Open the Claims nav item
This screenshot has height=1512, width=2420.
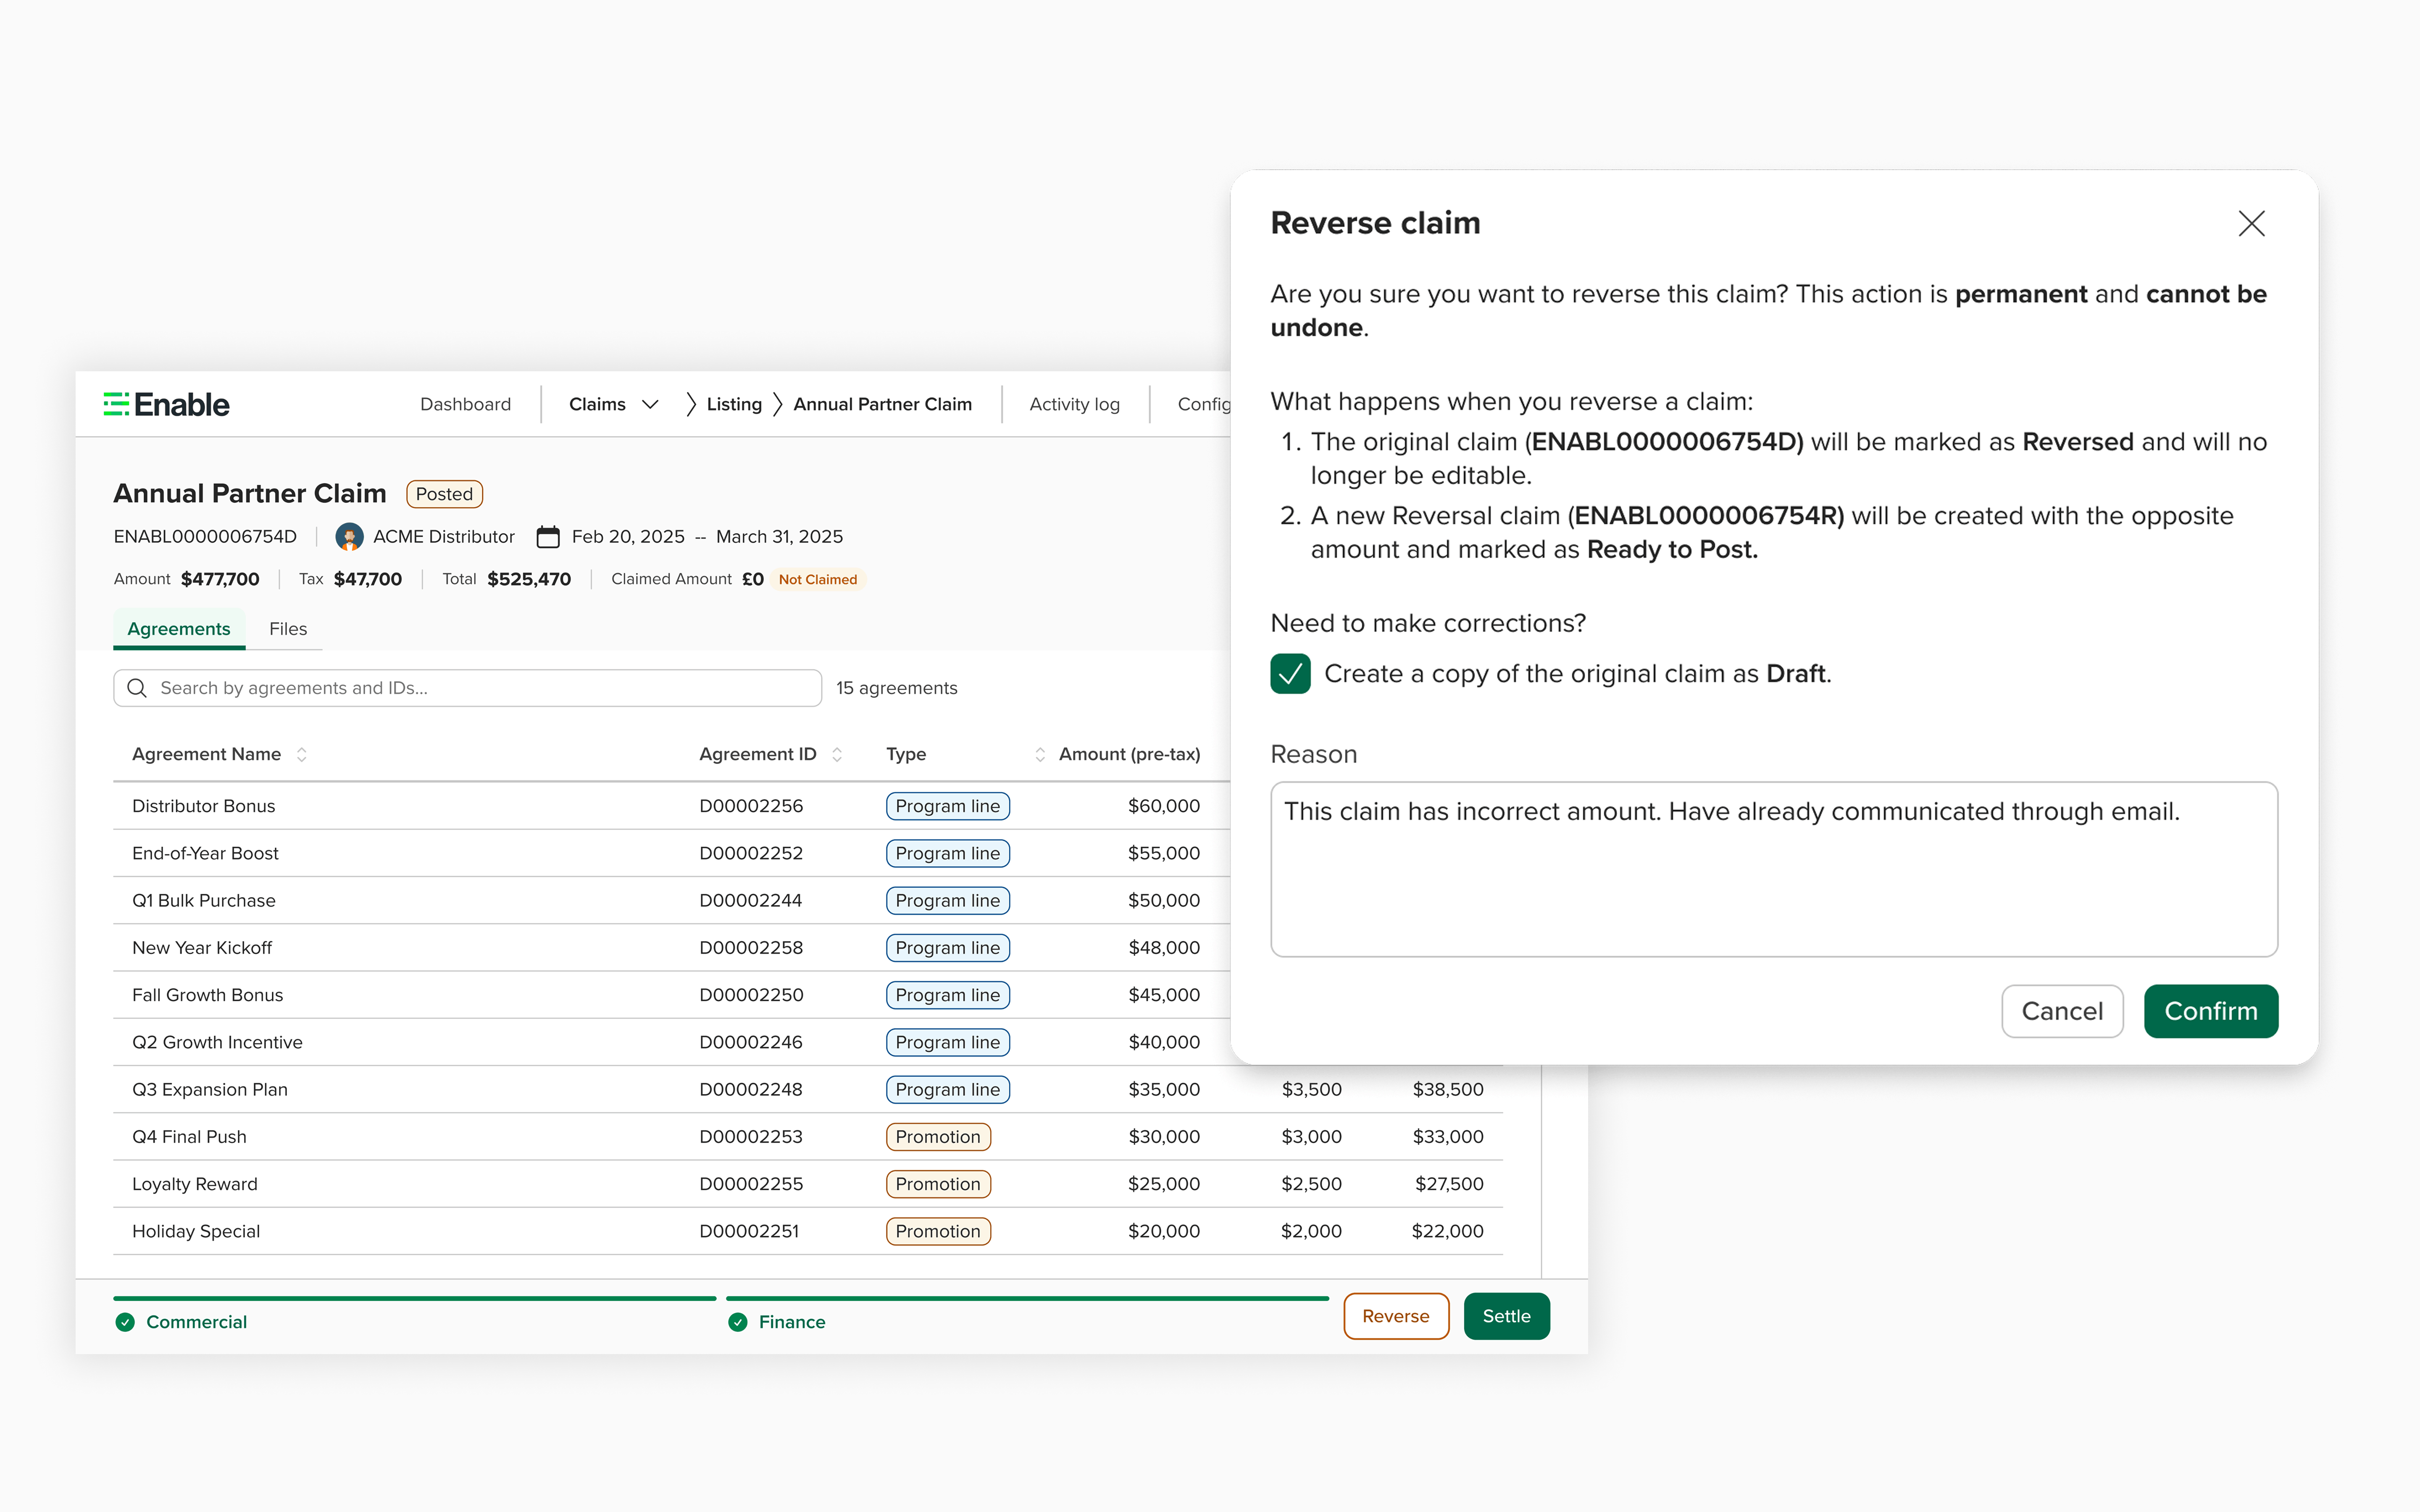click(597, 404)
